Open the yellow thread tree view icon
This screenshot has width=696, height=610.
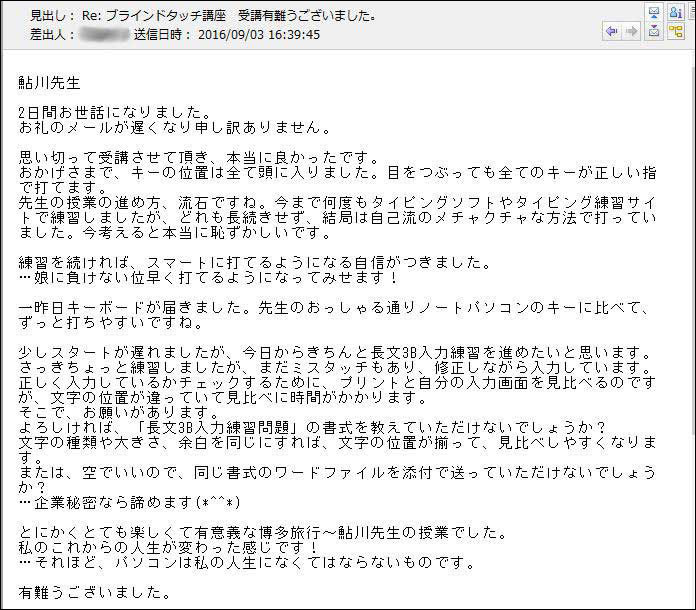pos(676,32)
